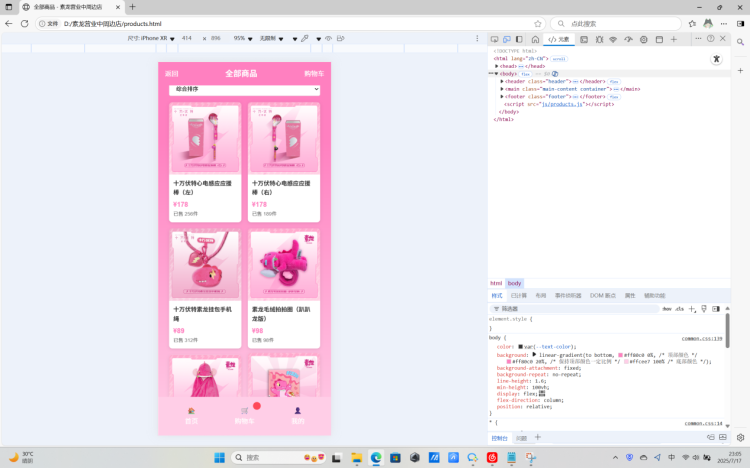Toggle the flex badge on header element
Viewport: 750px width, 468px height.
614,82
